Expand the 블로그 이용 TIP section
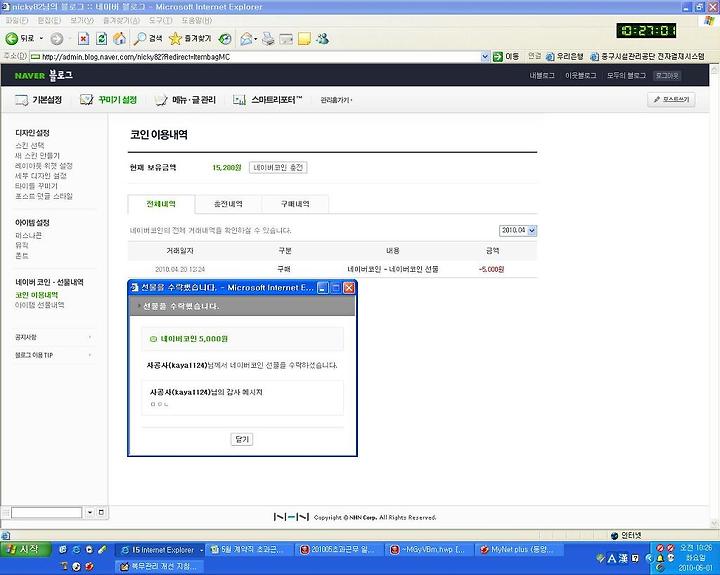720x575 pixels. click(53, 355)
